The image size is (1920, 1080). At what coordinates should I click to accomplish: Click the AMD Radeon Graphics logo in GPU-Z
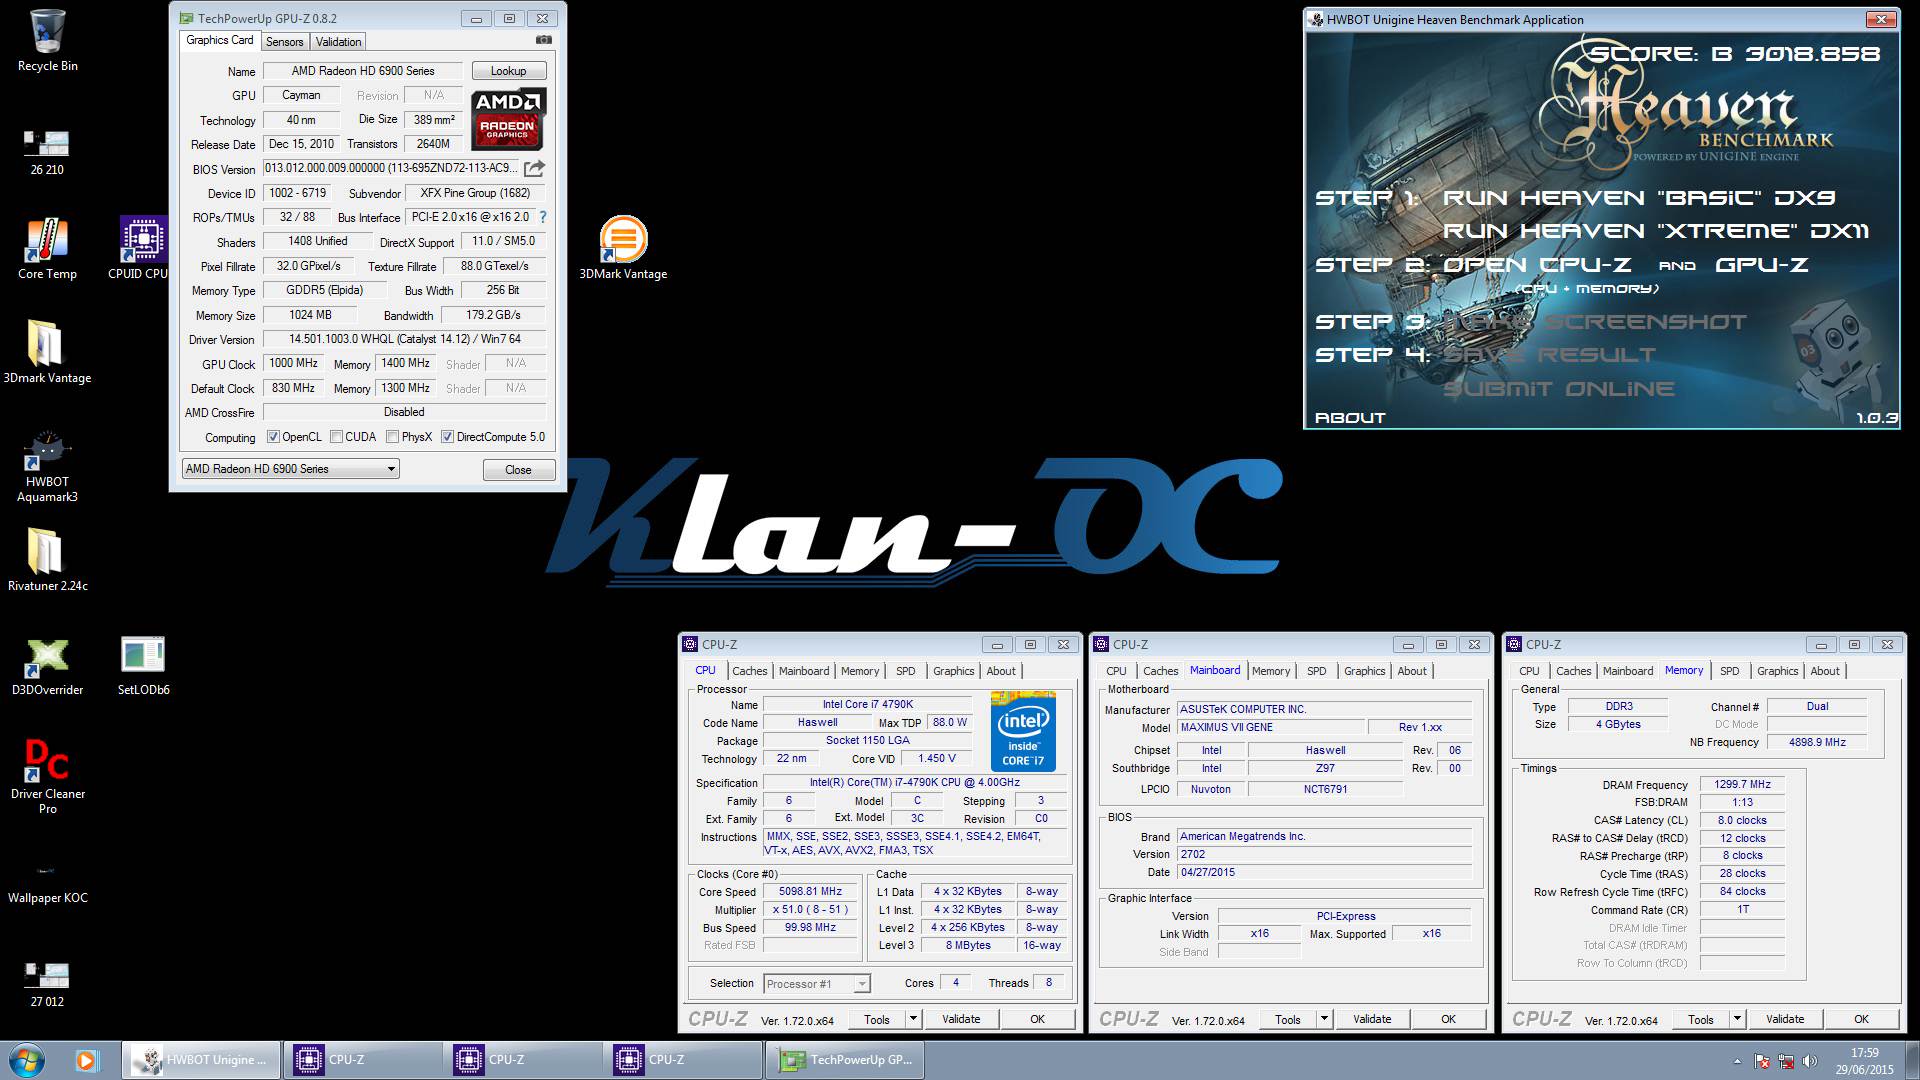pos(508,119)
